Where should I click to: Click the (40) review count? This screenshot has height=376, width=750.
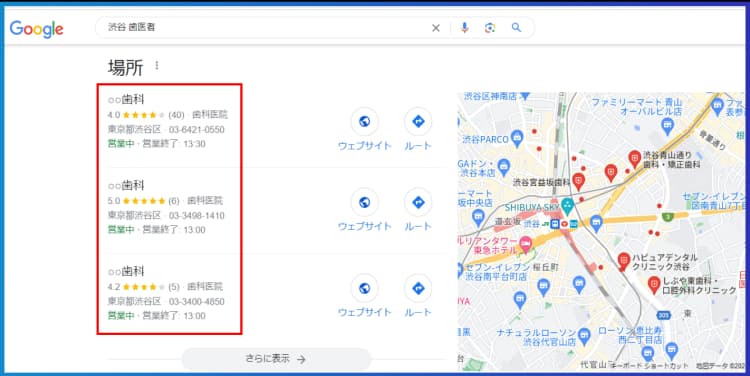click(x=176, y=115)
